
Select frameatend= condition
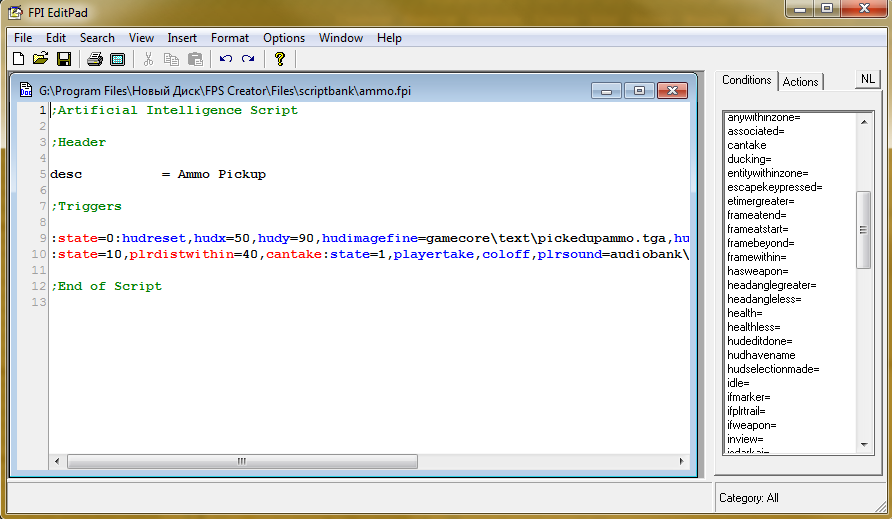click(757, 215)
